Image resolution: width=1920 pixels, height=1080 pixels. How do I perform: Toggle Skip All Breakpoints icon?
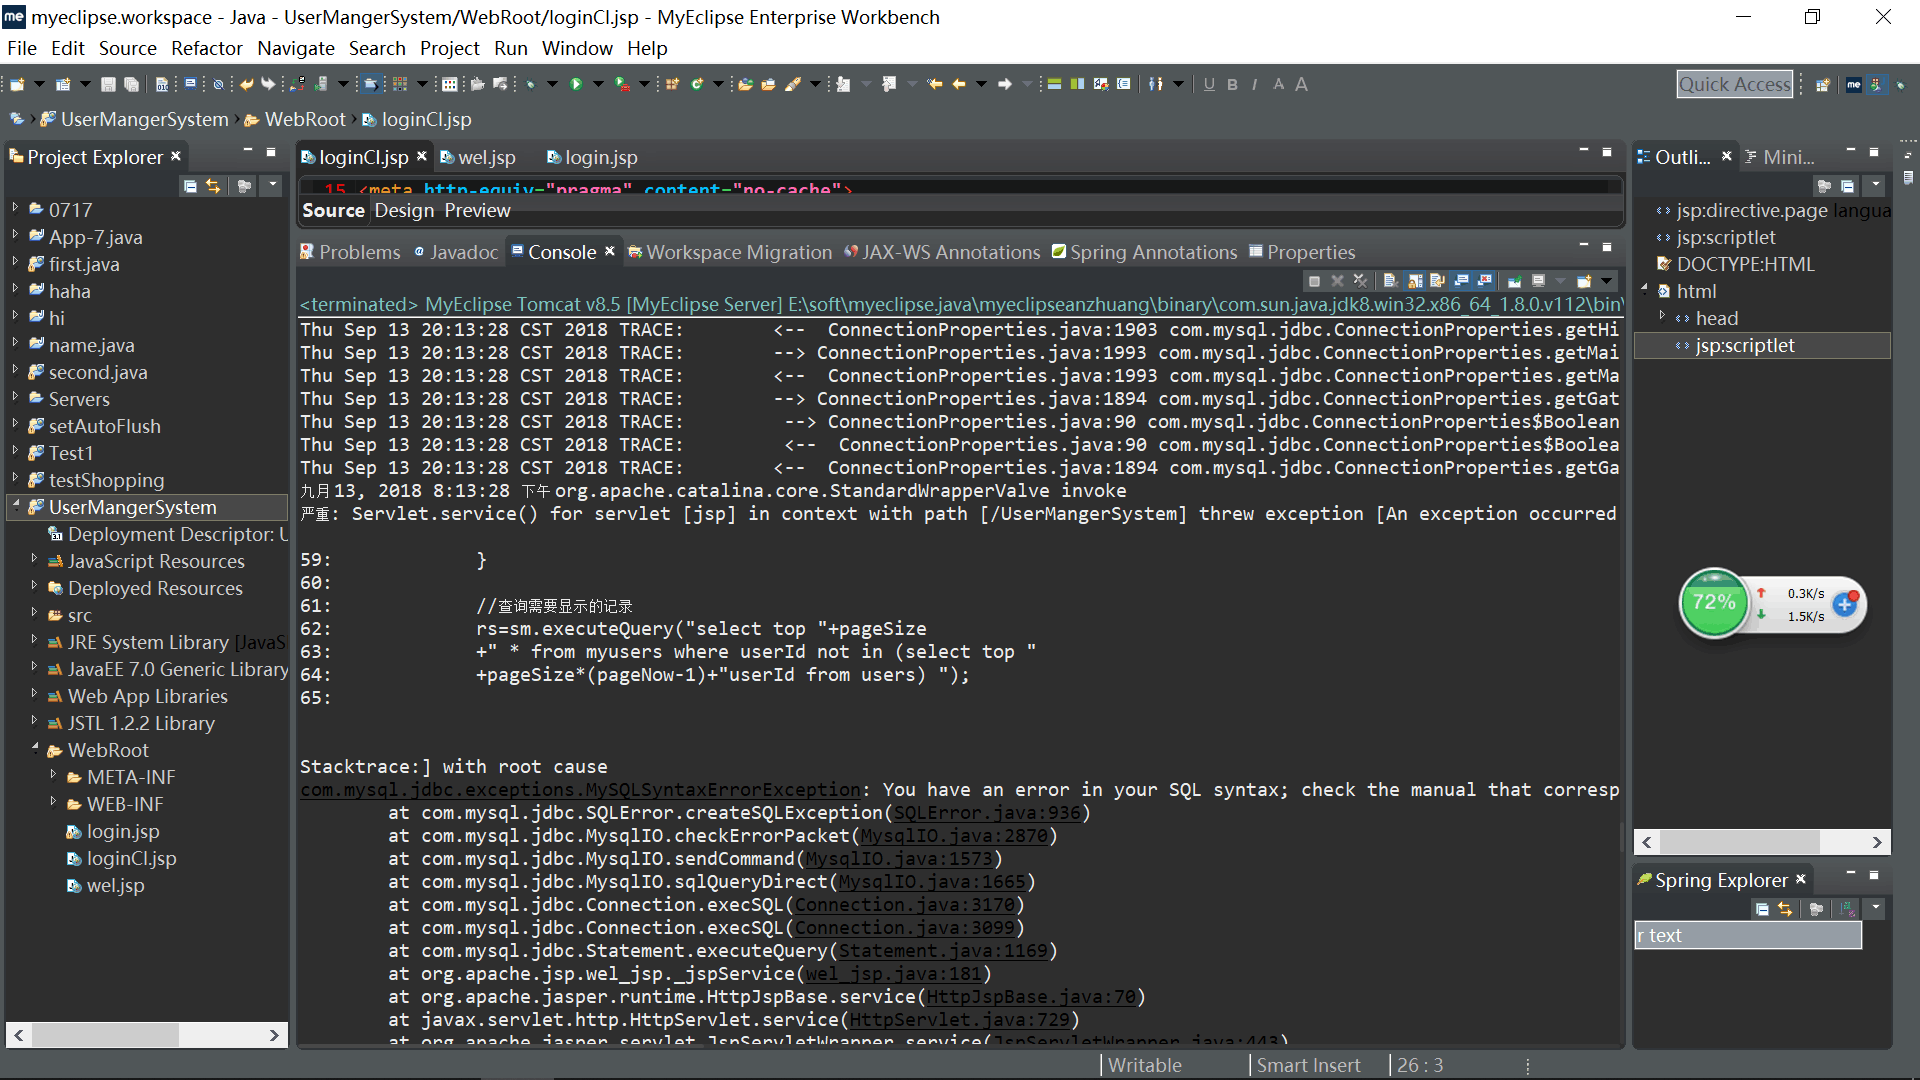[218, 85]
